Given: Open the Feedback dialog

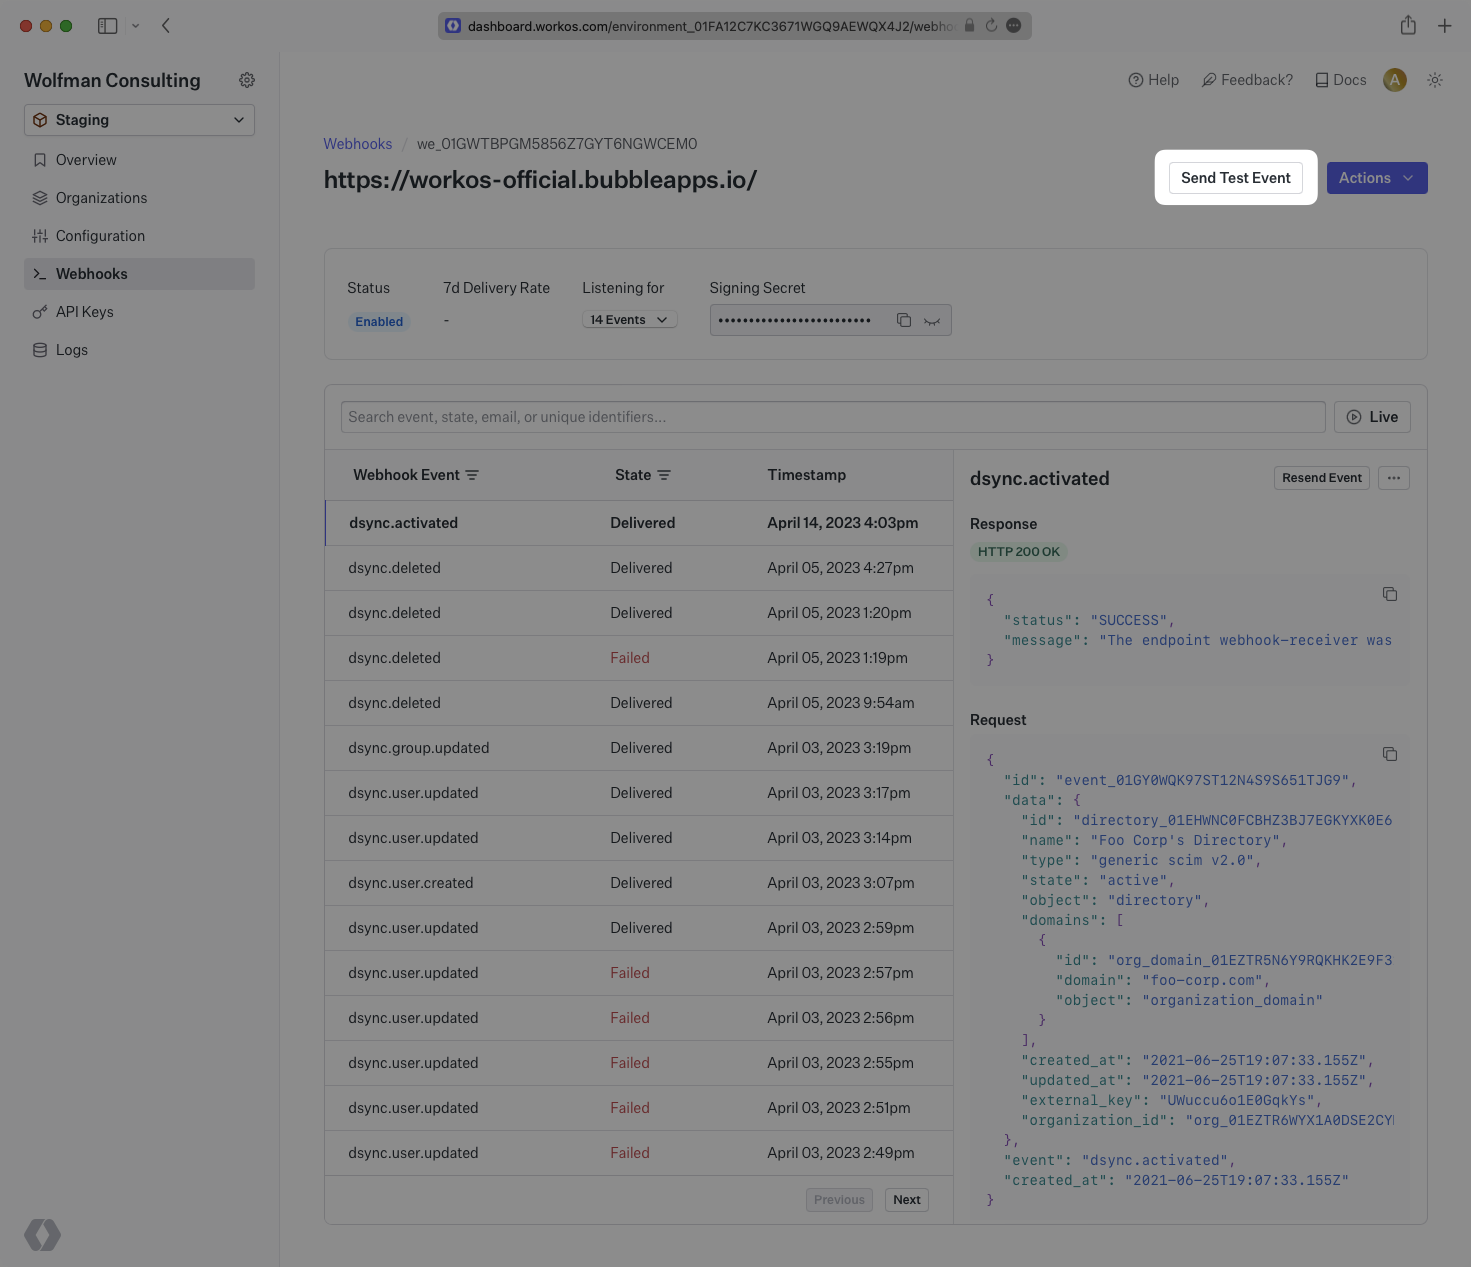Looking at the screenshot, I should [x=1246, y=80].
